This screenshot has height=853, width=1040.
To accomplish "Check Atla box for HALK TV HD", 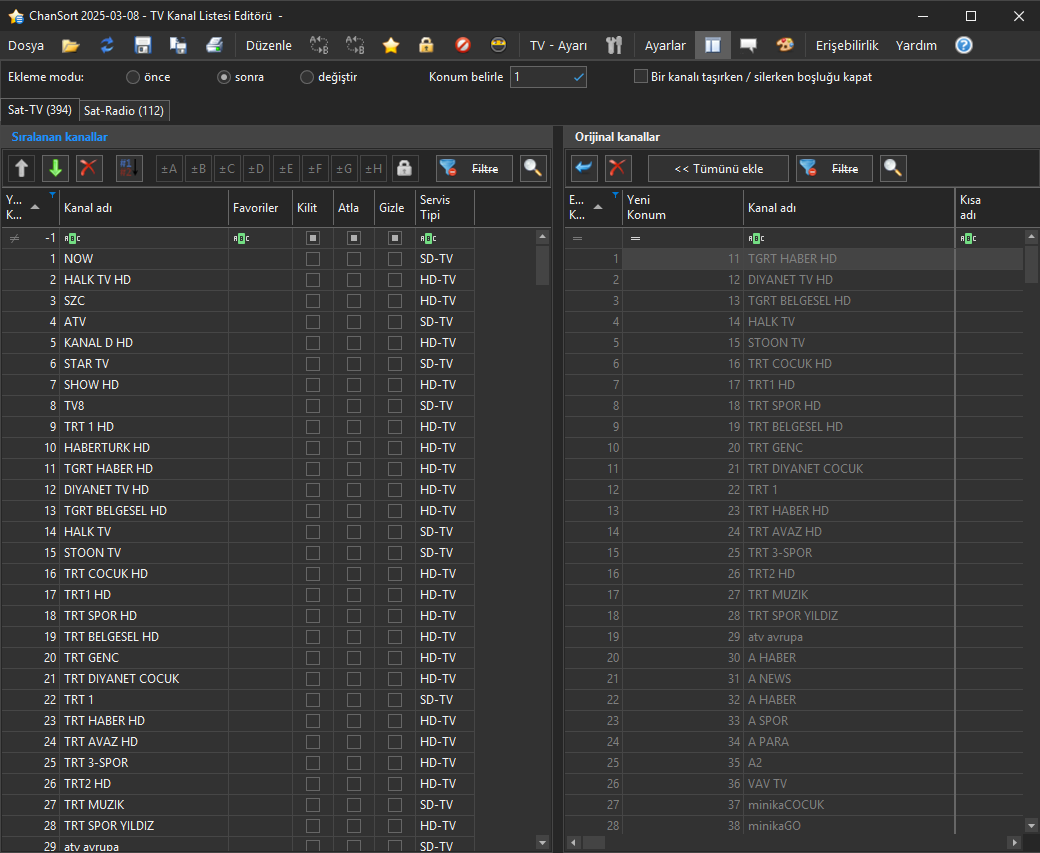I will point(354,280).
